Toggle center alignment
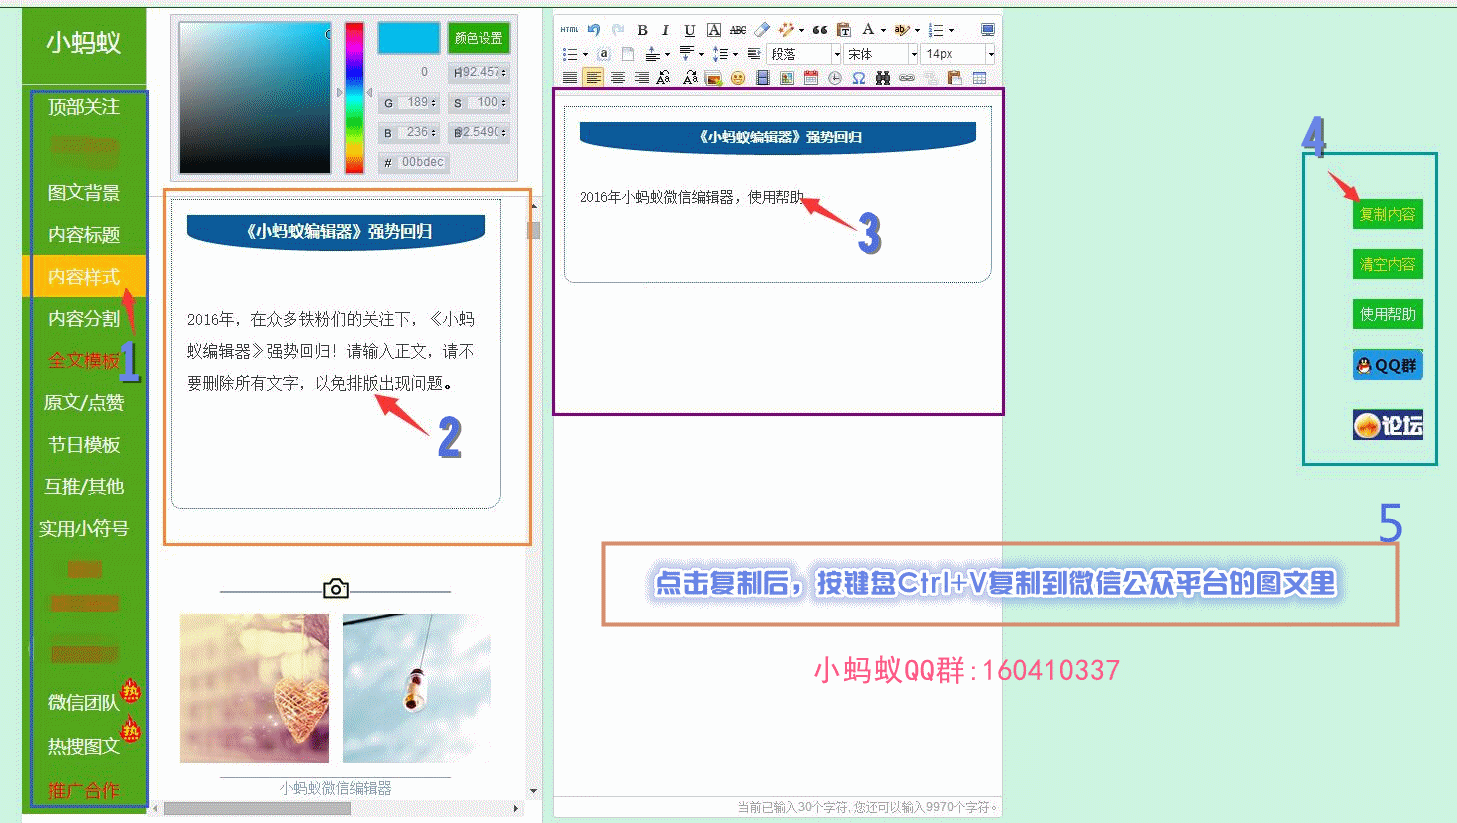The height and width of the screenshot is (823, 1457). tap(618, 78)
